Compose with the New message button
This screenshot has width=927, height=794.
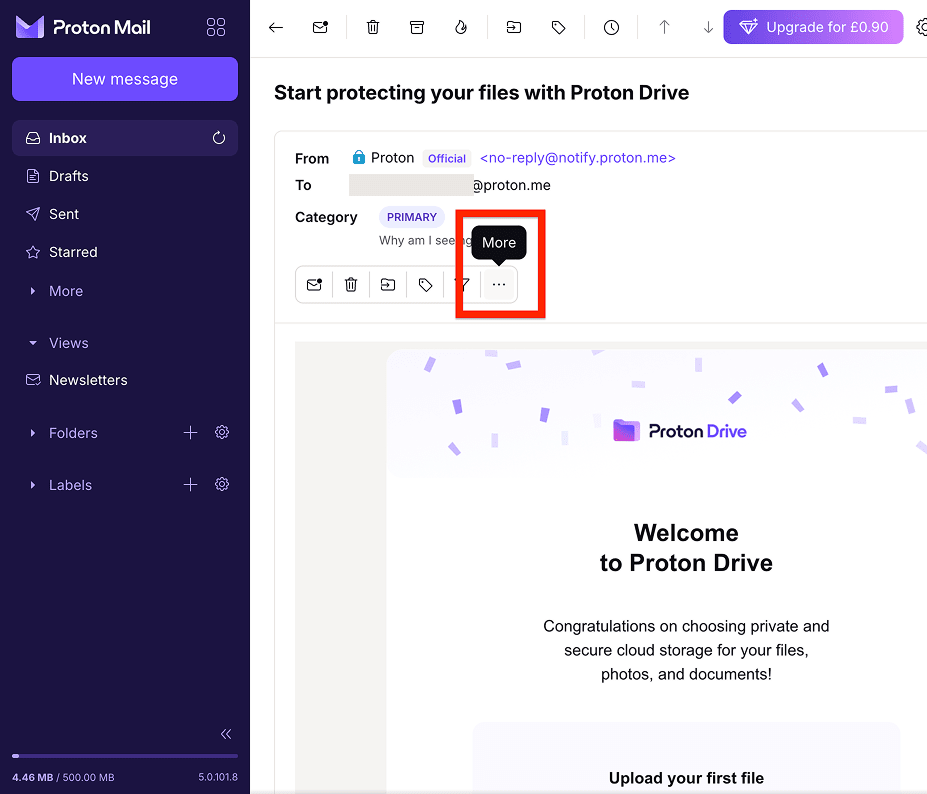[x=125, y=79]
